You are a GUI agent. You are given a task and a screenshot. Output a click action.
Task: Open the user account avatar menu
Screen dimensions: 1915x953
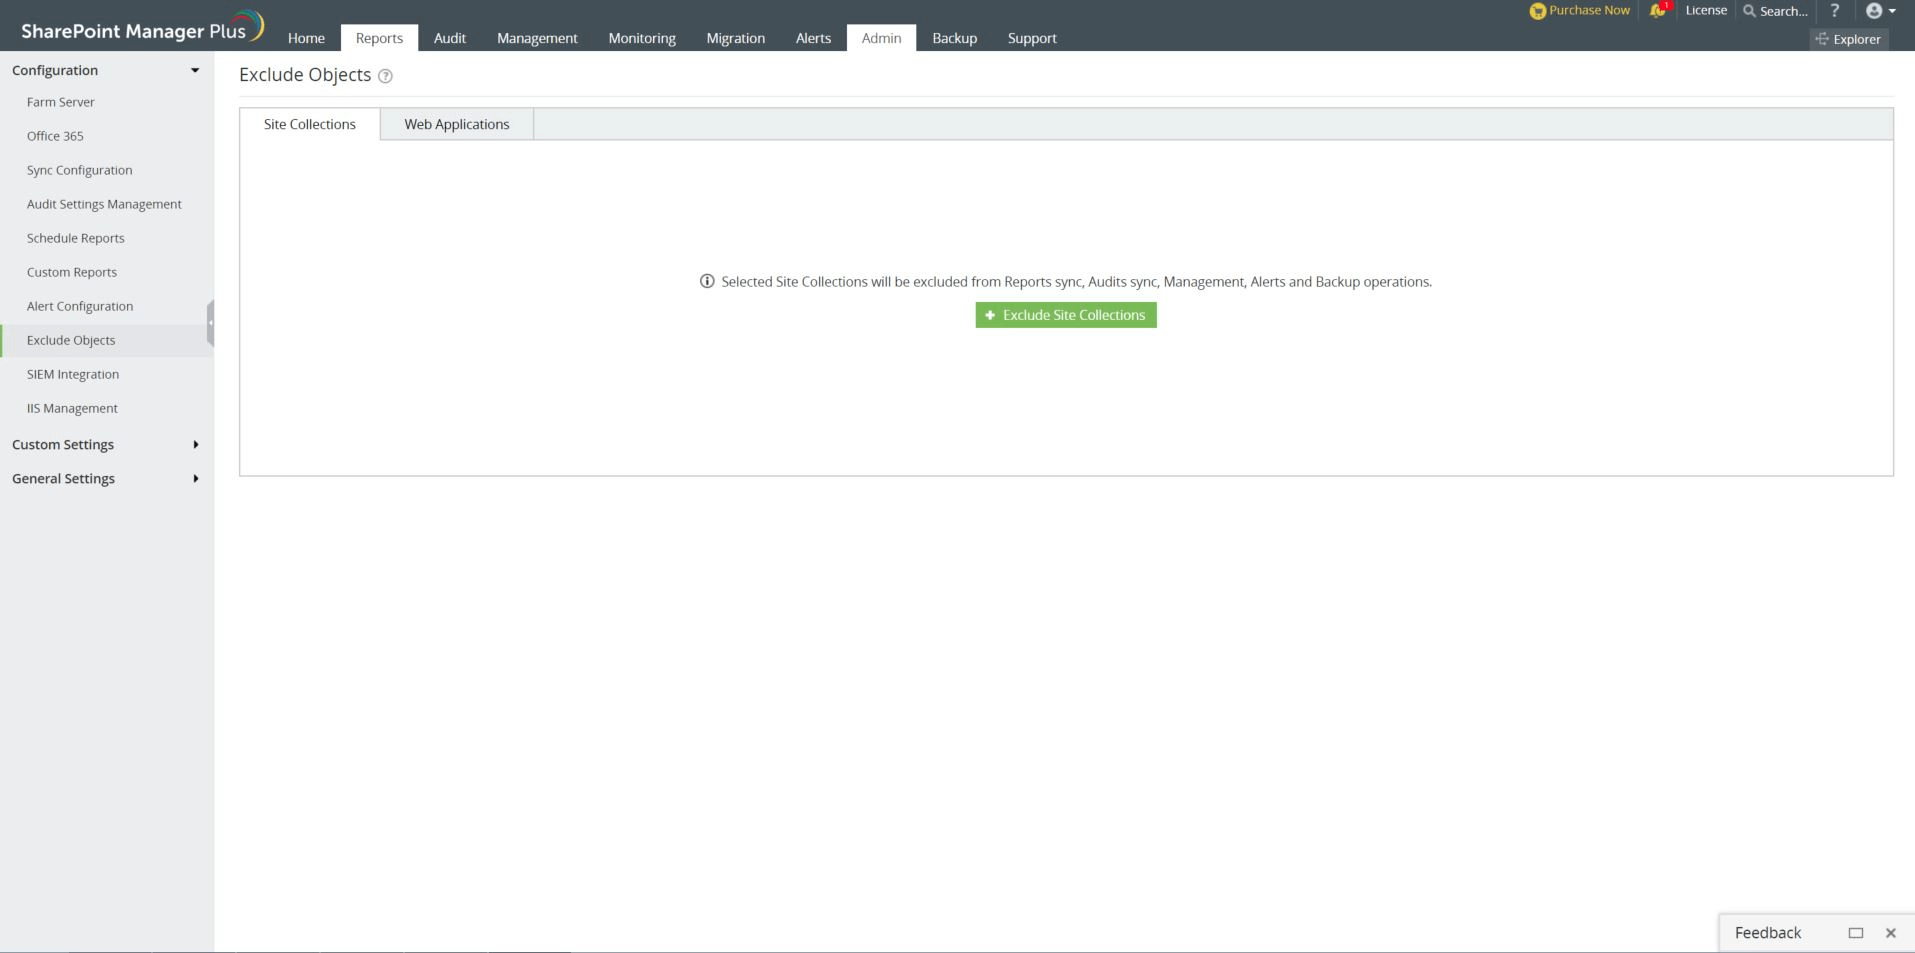pos(1880,10)
